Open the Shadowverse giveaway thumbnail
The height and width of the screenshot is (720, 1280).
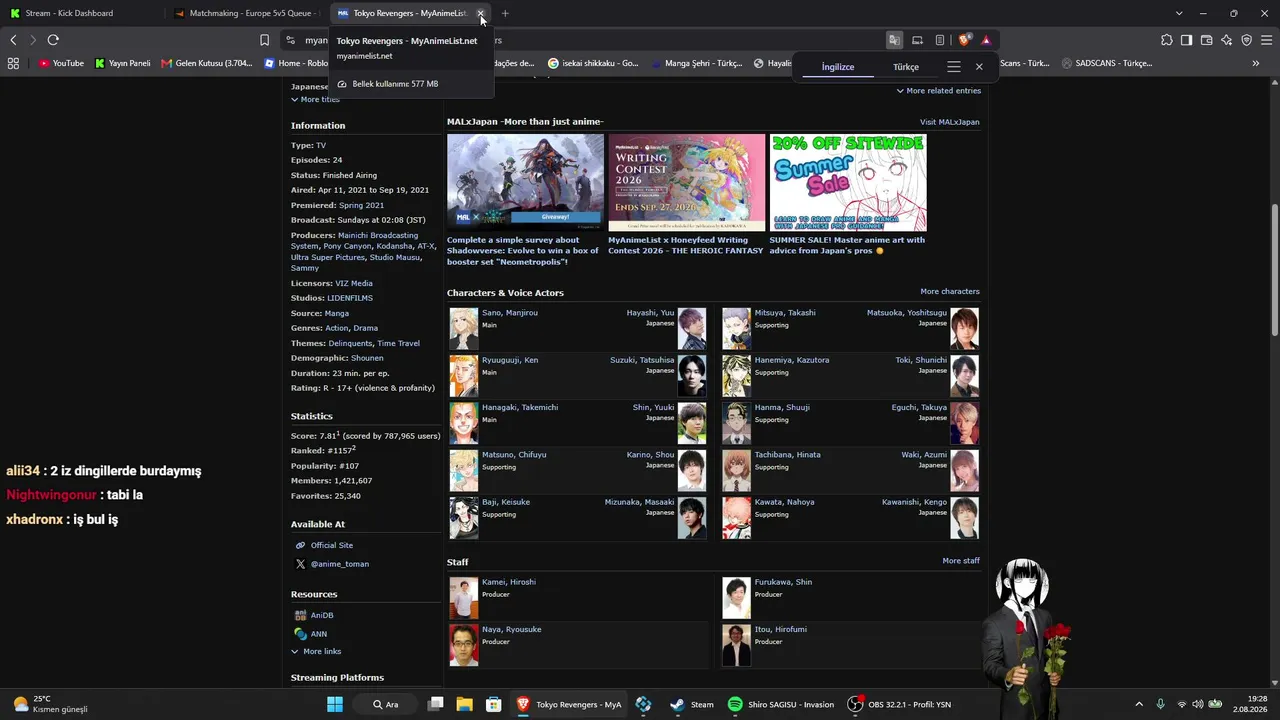525,183
